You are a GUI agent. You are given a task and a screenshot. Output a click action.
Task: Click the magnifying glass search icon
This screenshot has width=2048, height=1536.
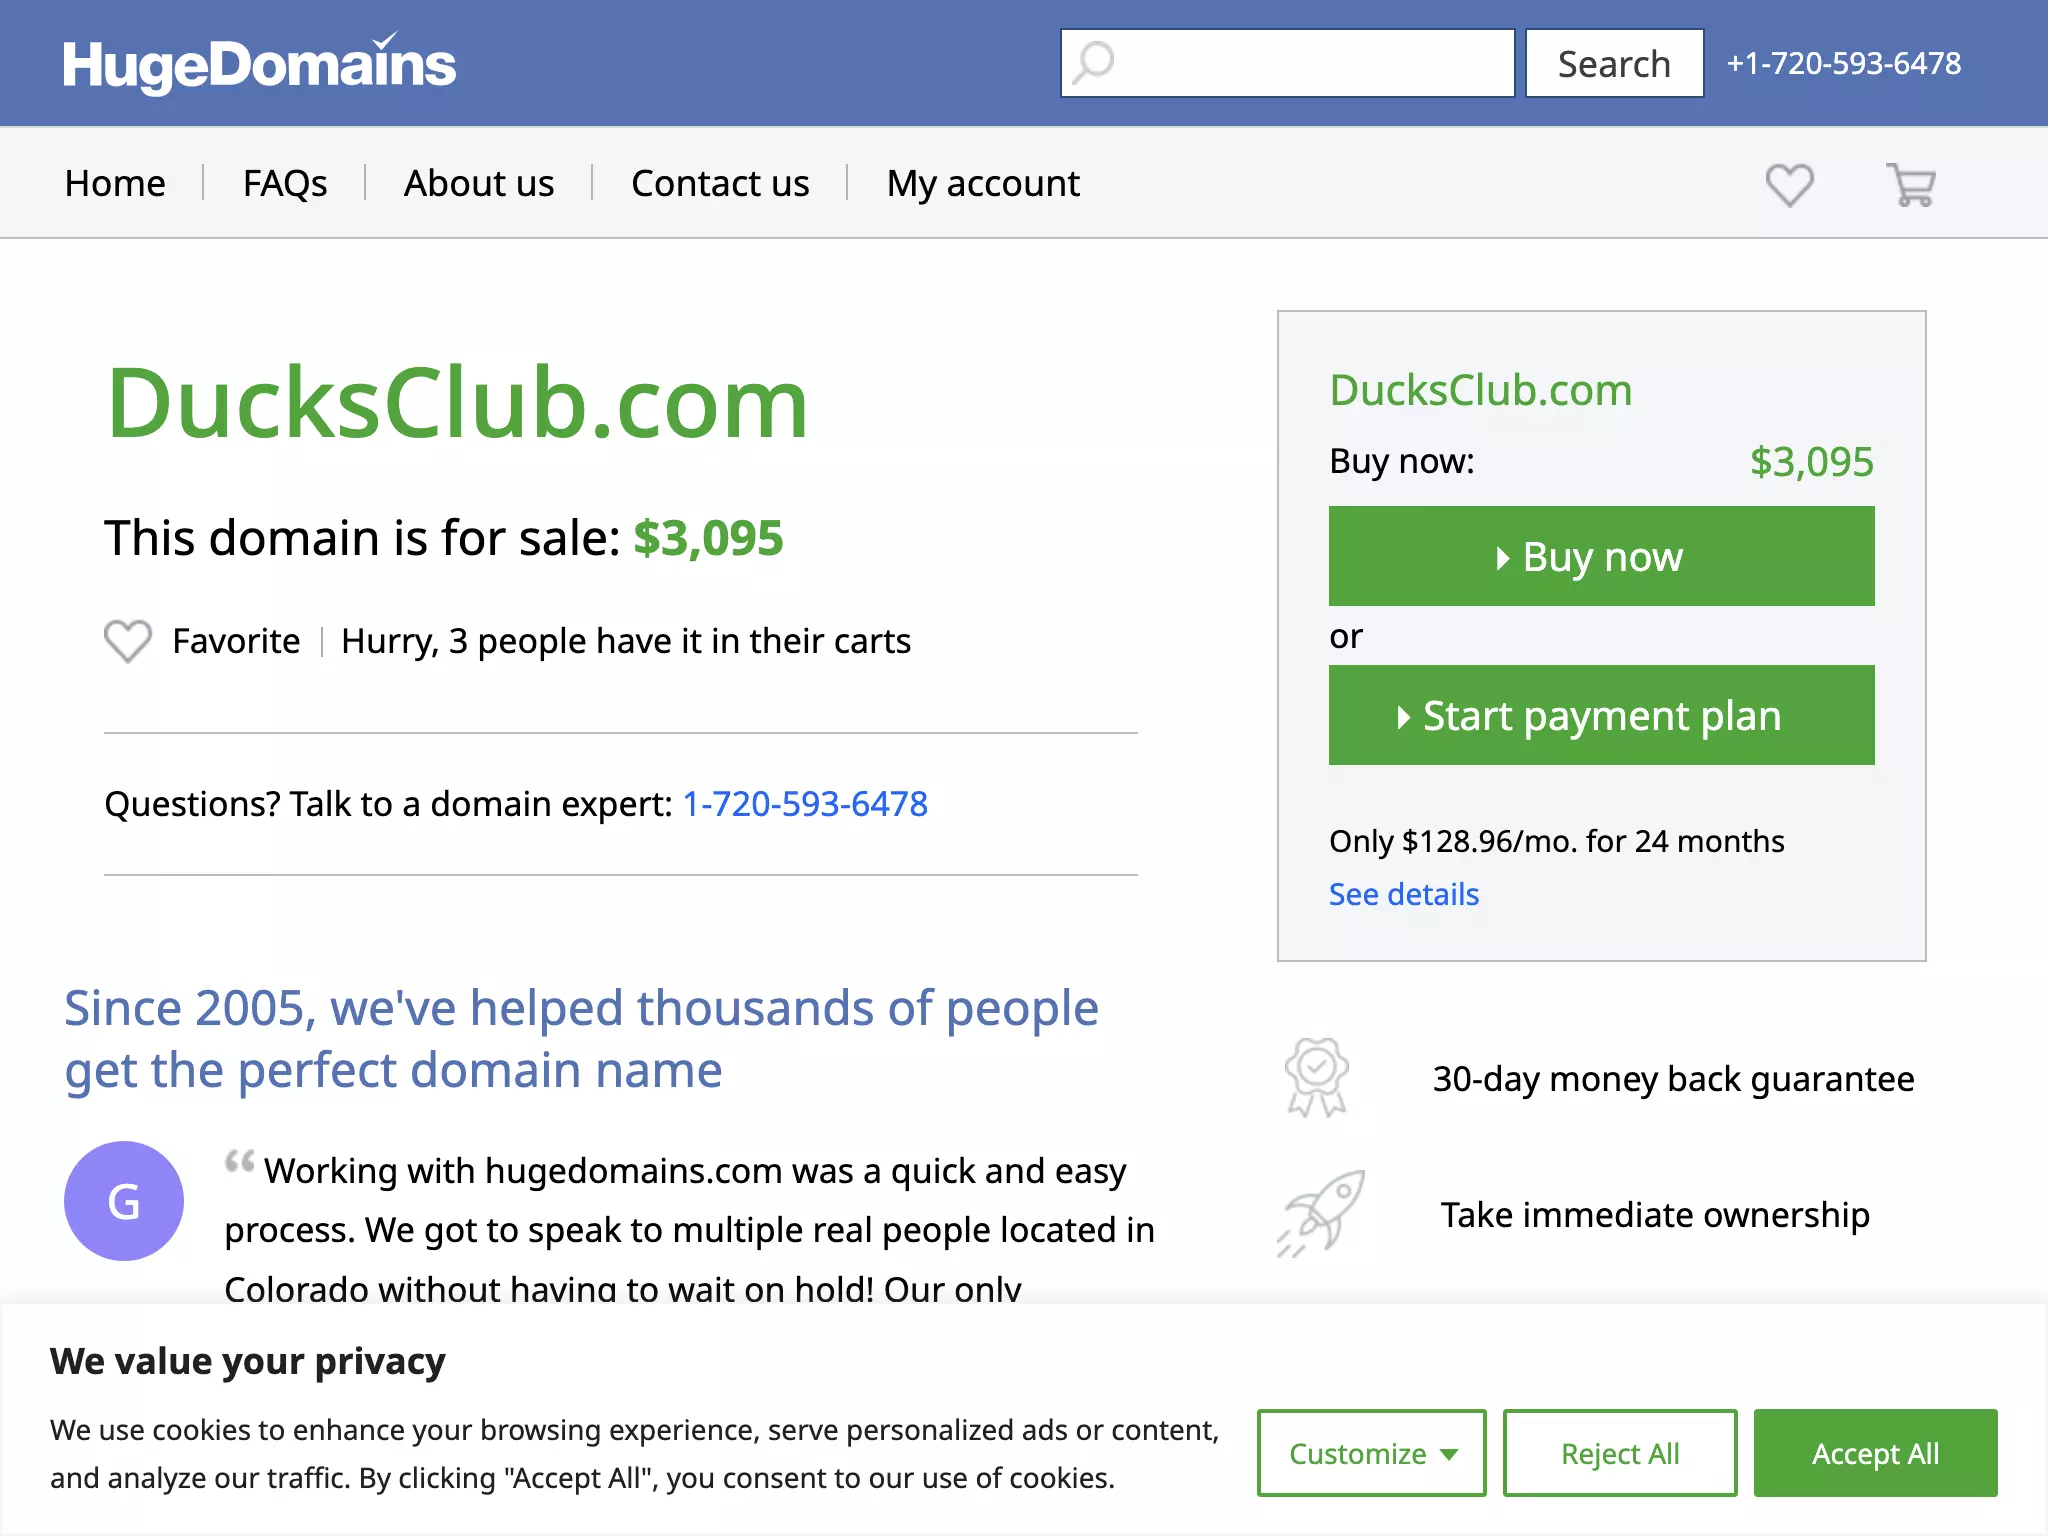coord(1093,63)
